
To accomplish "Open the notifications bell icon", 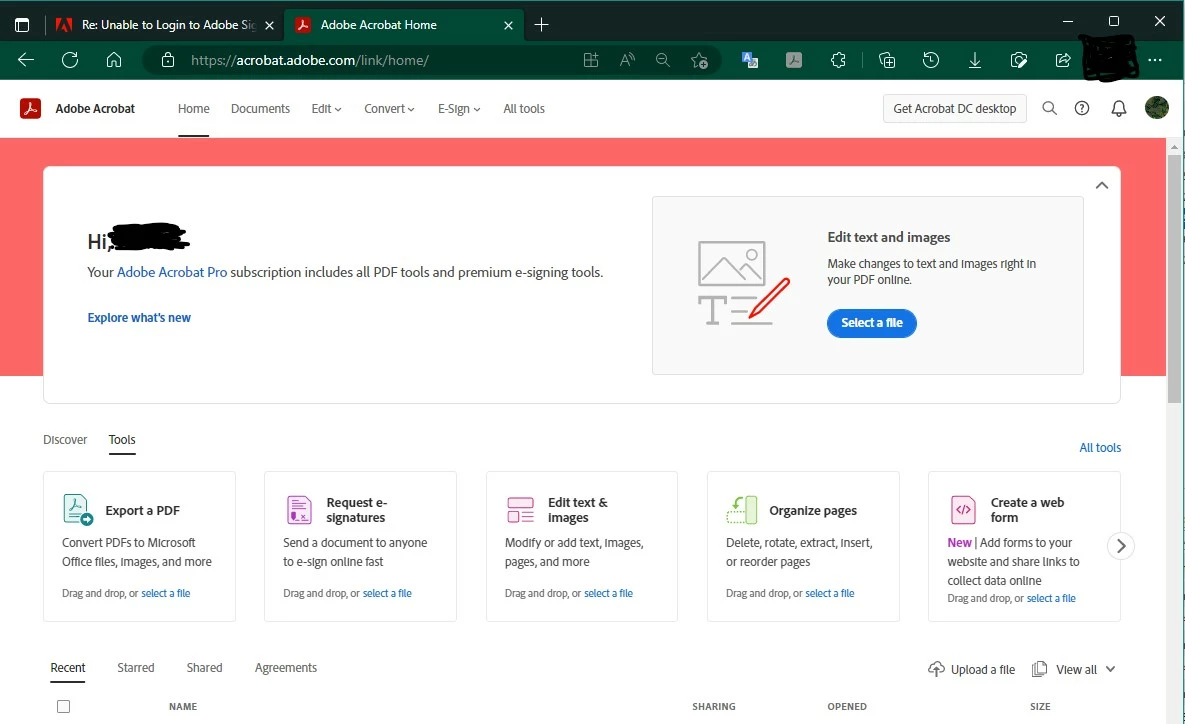I will pyautogui.click(x=1118, y=109).
